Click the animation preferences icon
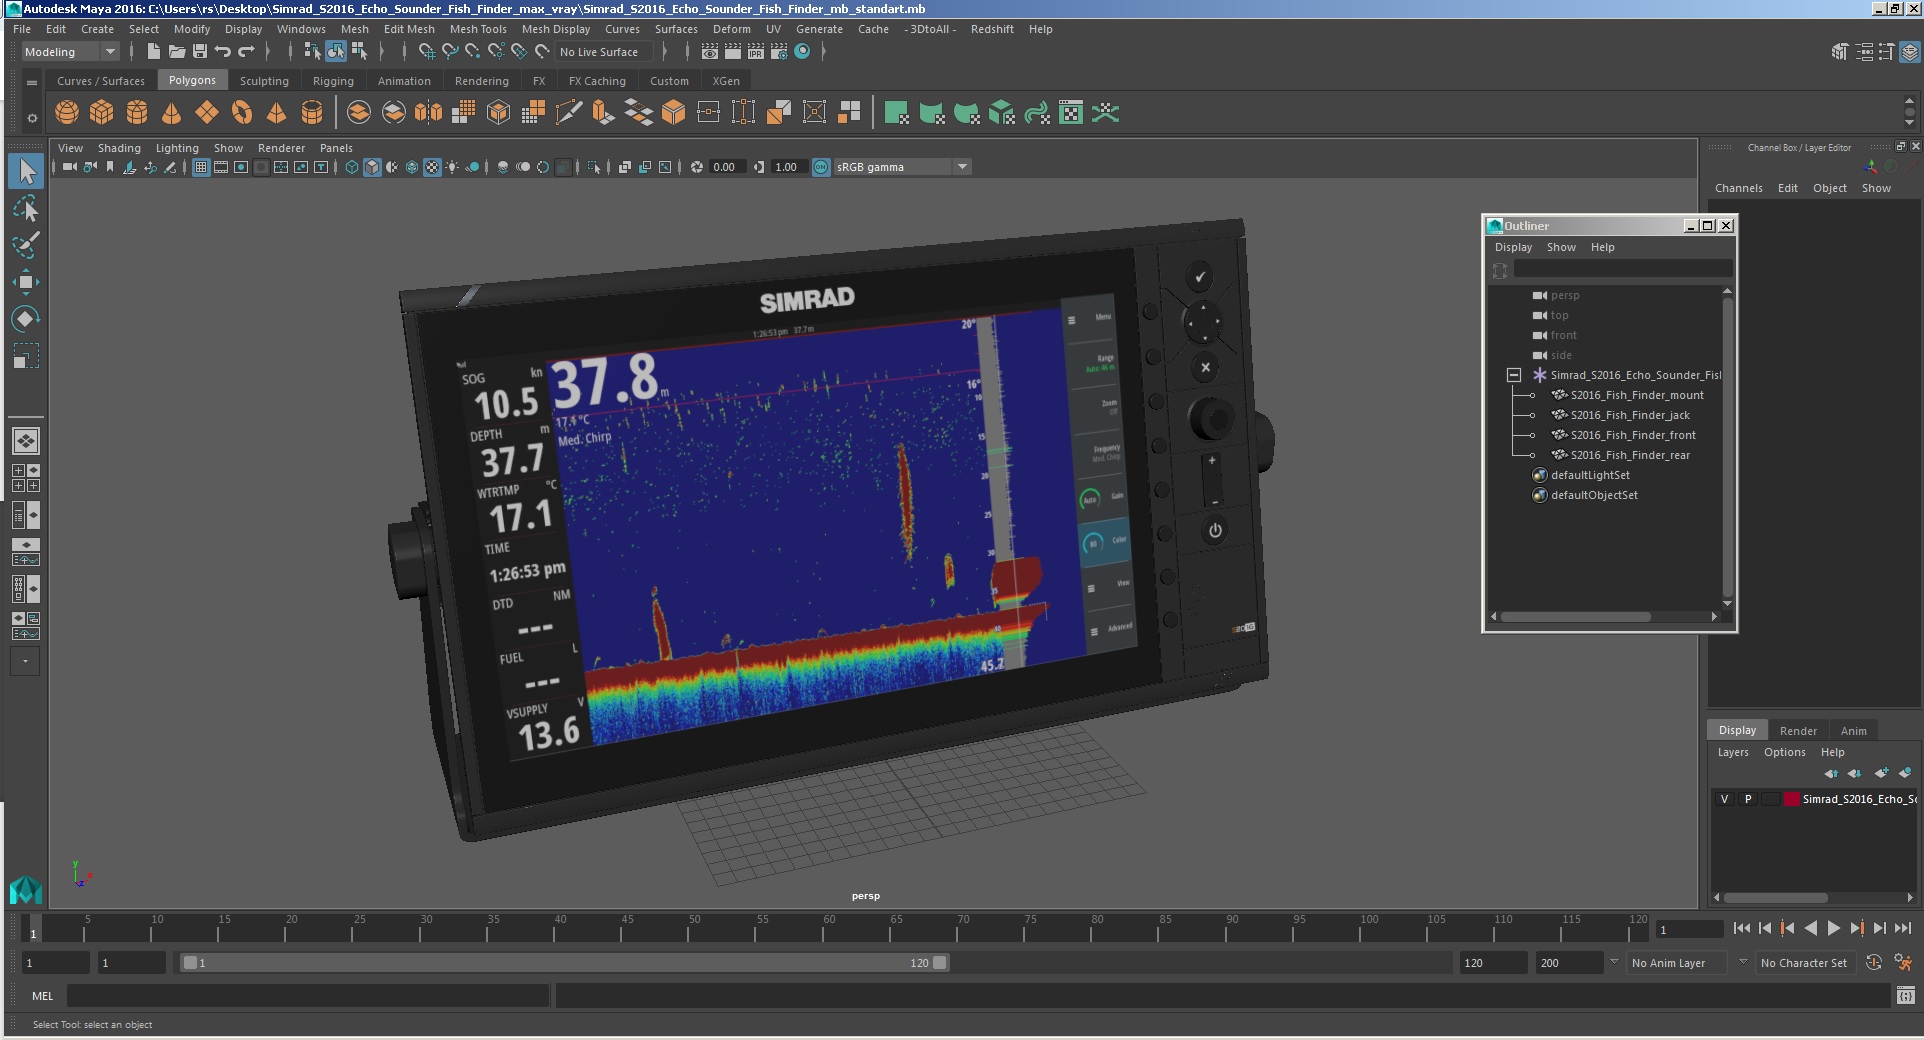1924x1040 pixels. point(1903,963)
